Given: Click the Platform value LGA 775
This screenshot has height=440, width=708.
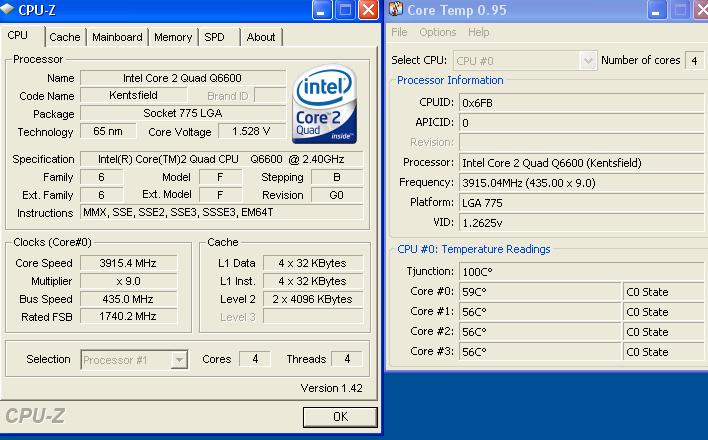Looking at the screenshot, I should [x=583, y=203].
